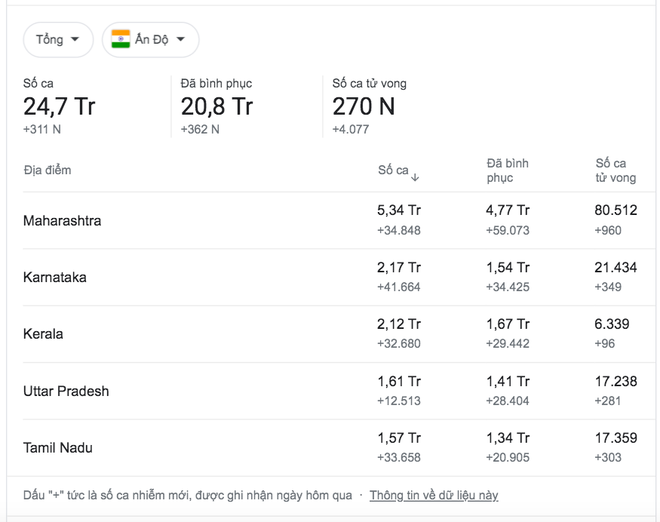Click Uttar Pradesh cases value 1,61 Tr

[399, 381]
